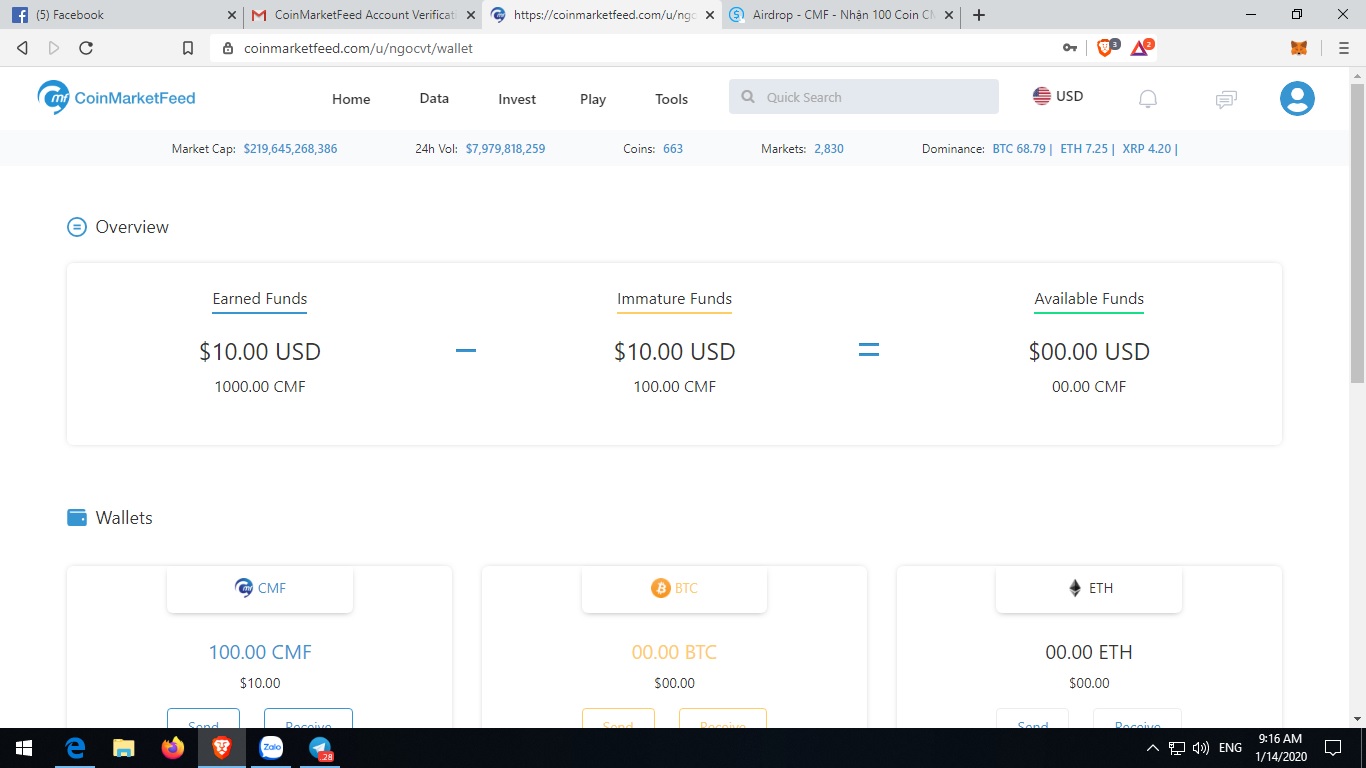Image resolution: width=1366 pixels, height=768 pixels.
Task: Open the browser hamburger menu
Action: pyautogui.click(x=1343, y=48)
